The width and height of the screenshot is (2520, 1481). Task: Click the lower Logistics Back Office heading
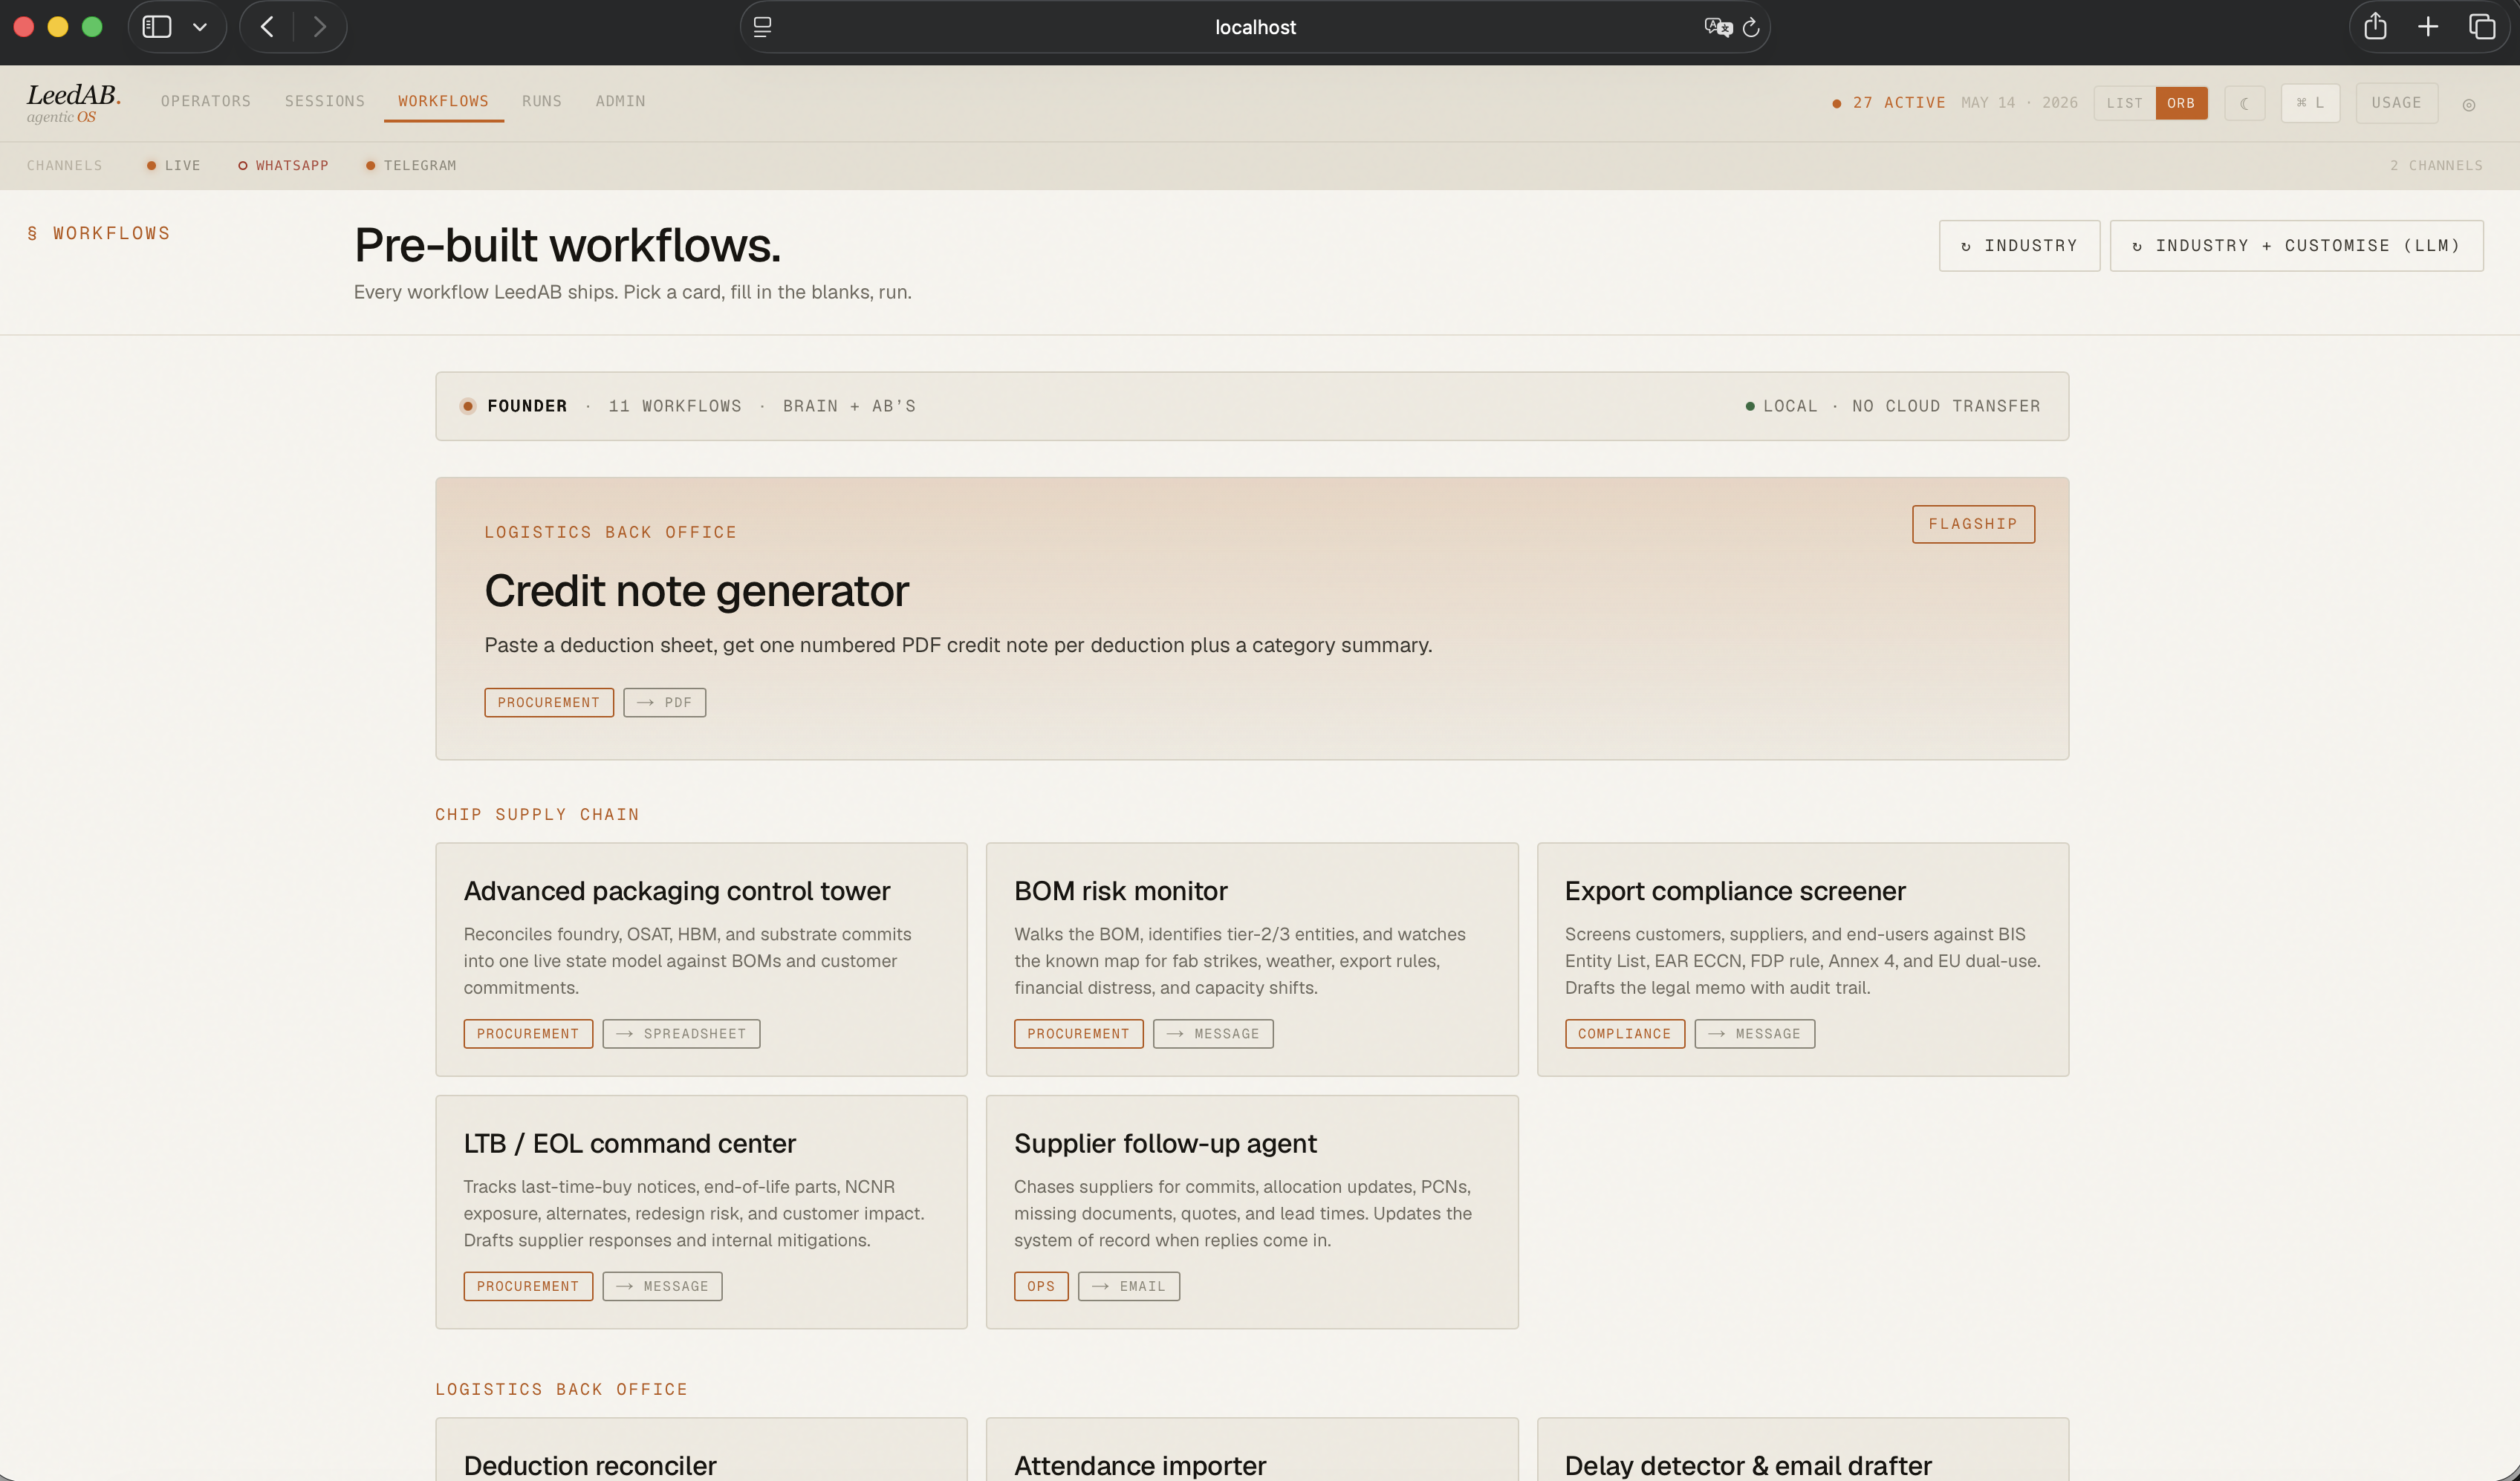click(561, 1389)
